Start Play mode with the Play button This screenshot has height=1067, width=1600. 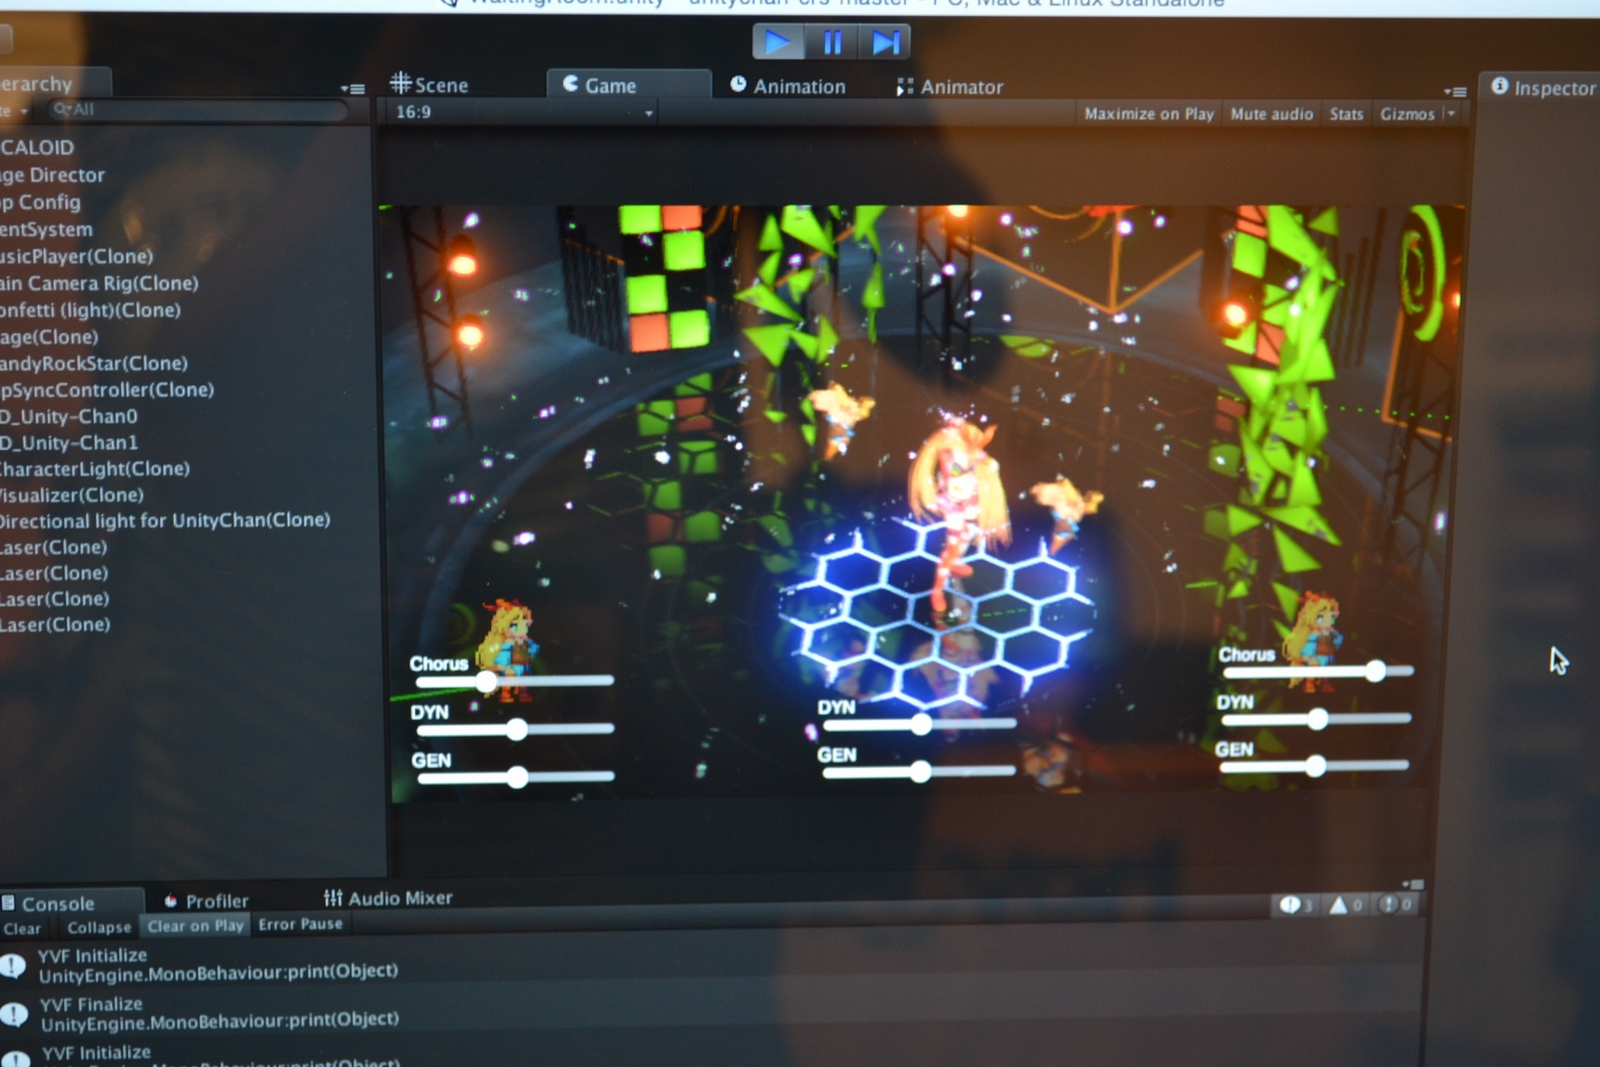tap(778, 42)
